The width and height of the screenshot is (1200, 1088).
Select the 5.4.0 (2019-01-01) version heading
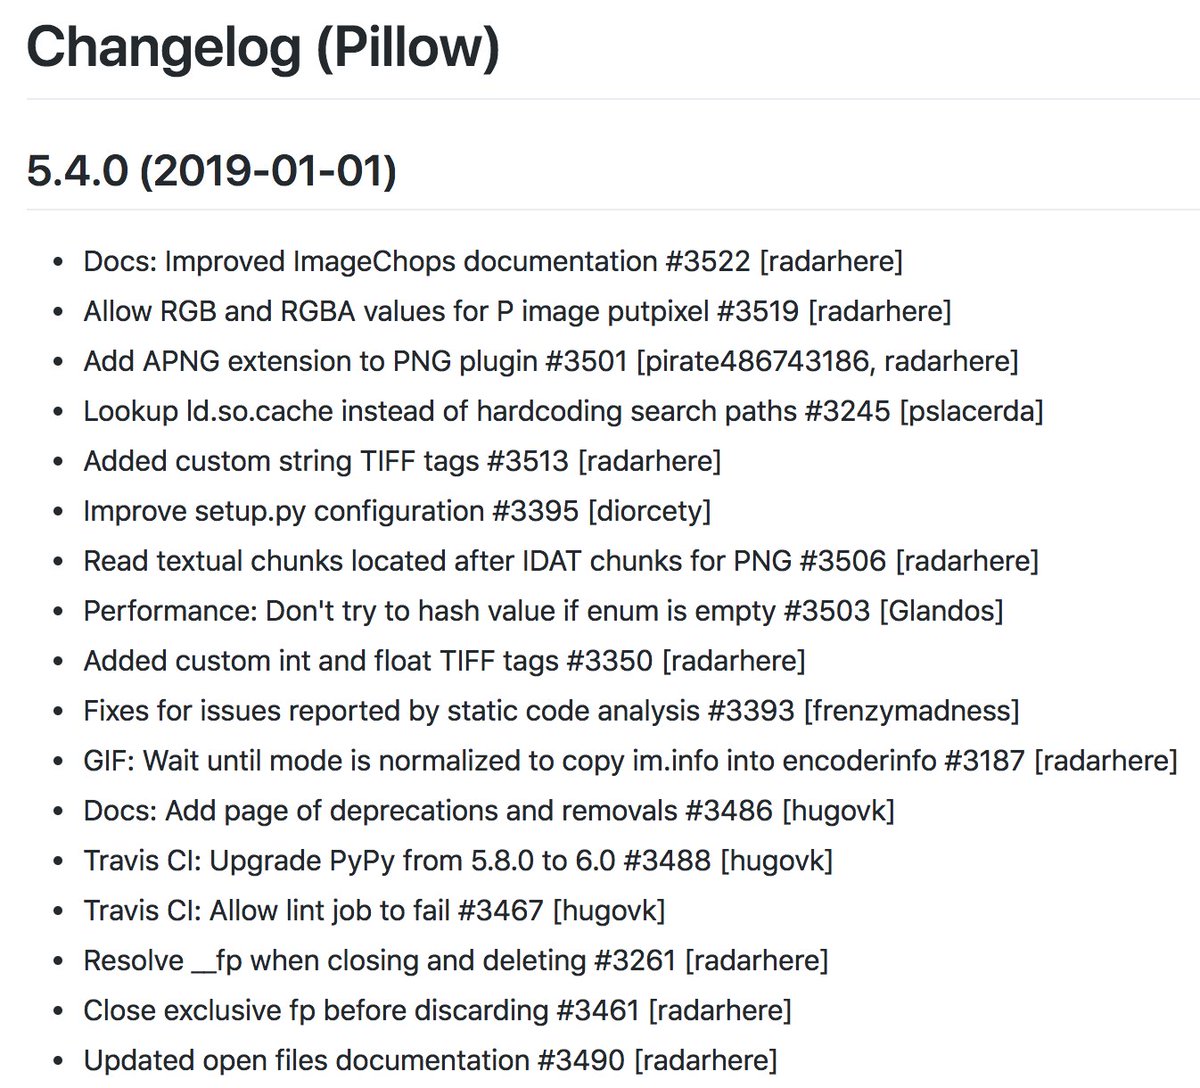[211, 171]
